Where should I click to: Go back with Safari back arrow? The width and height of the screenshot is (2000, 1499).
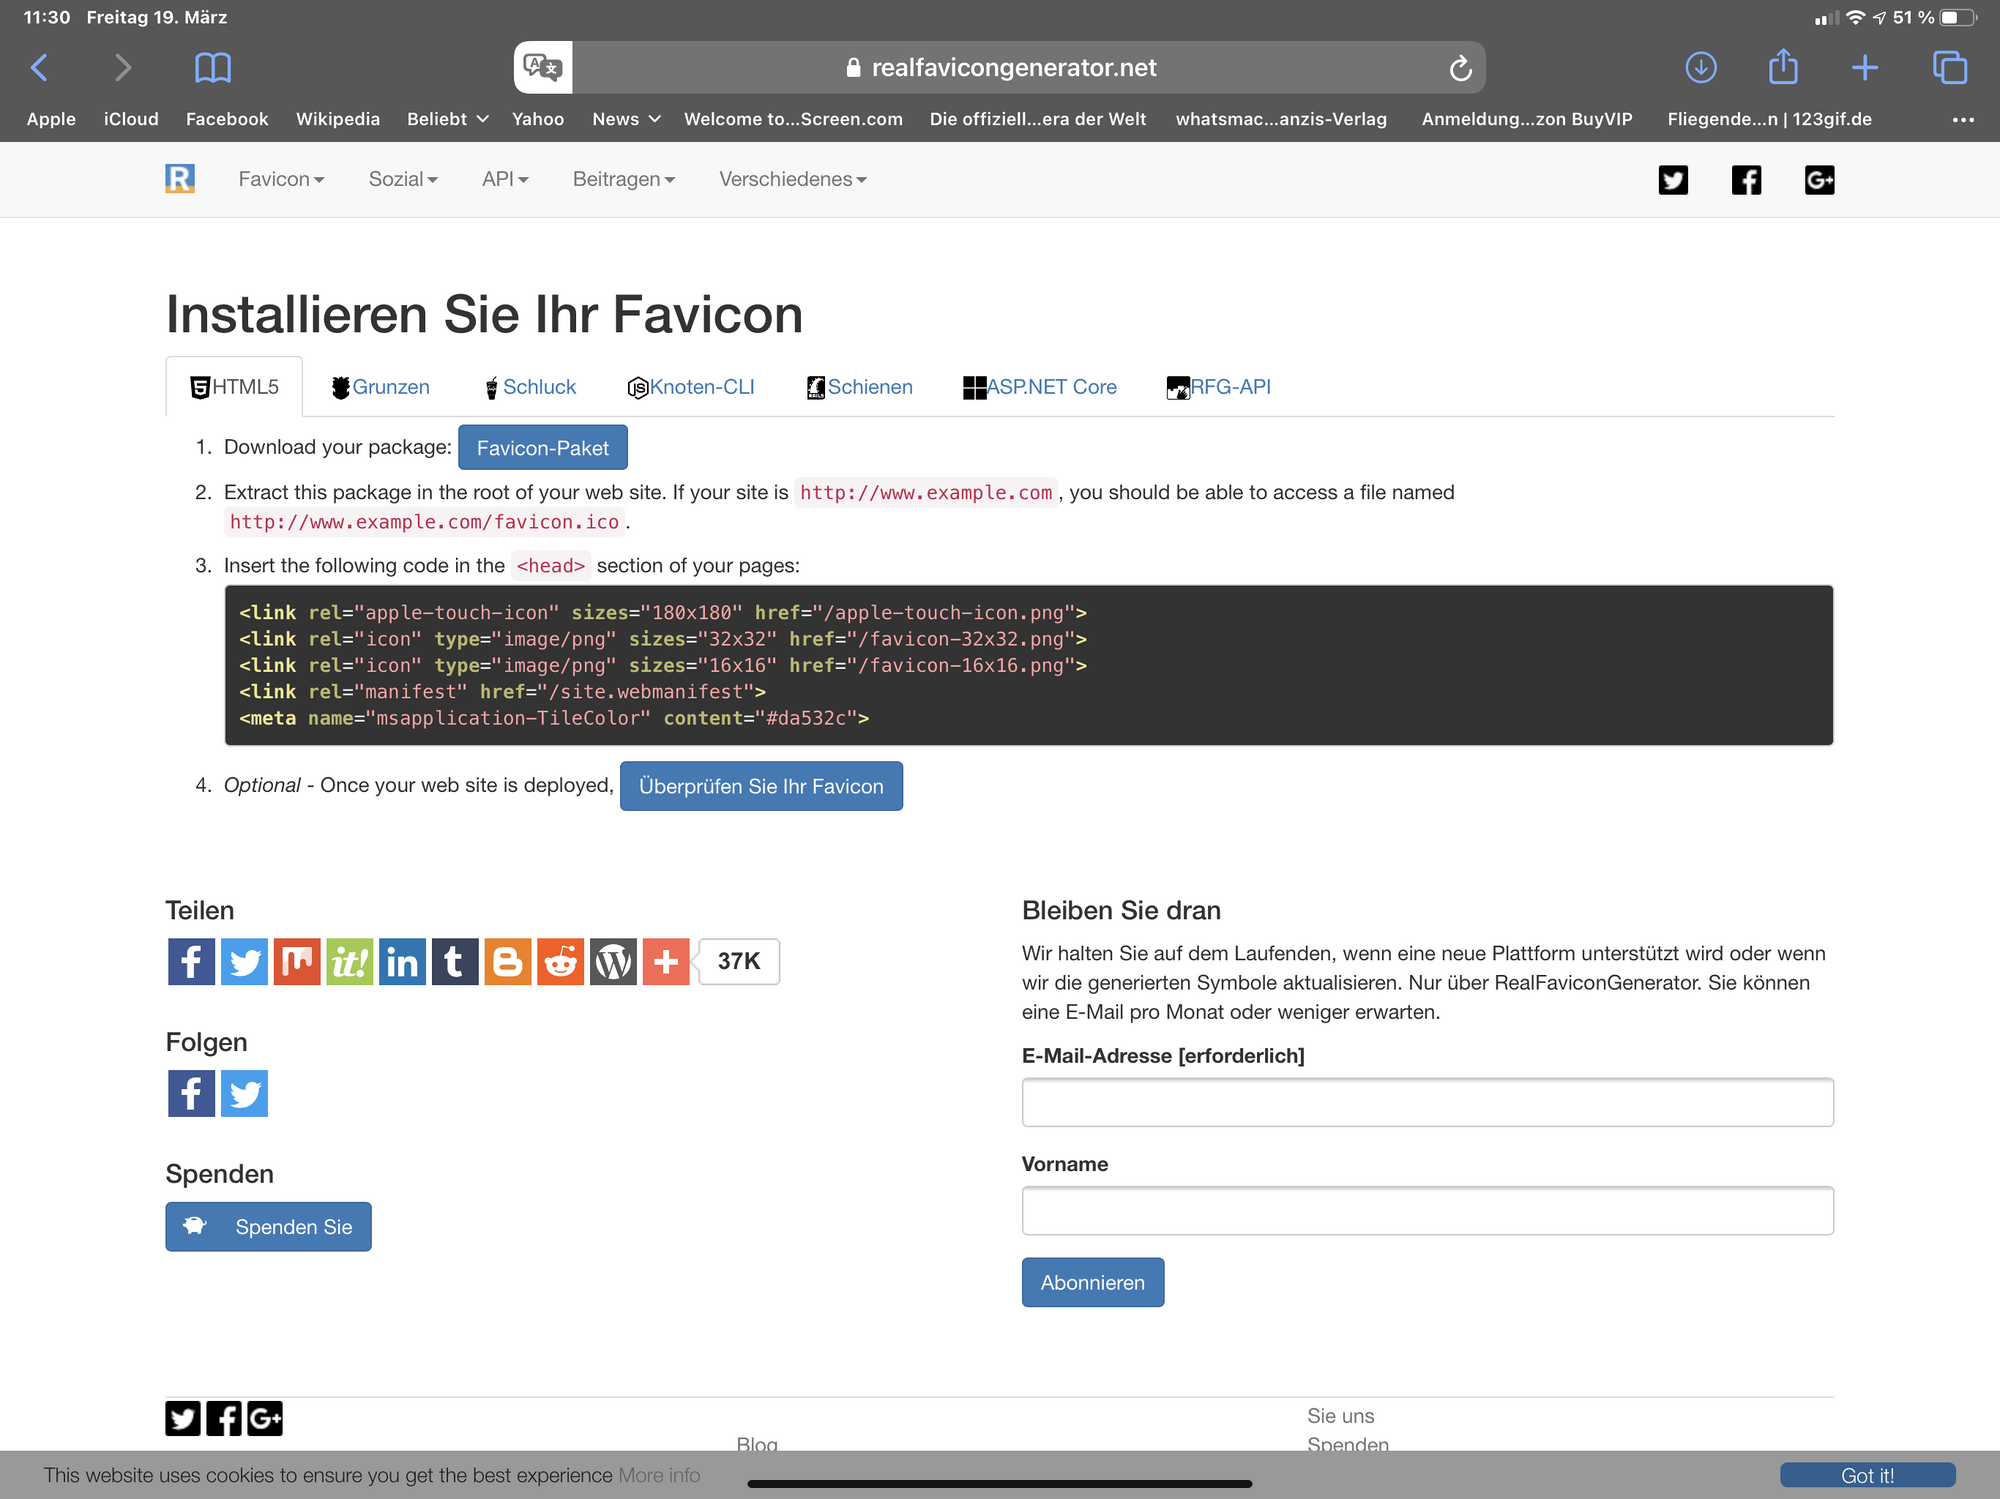[x=40, y=68]
